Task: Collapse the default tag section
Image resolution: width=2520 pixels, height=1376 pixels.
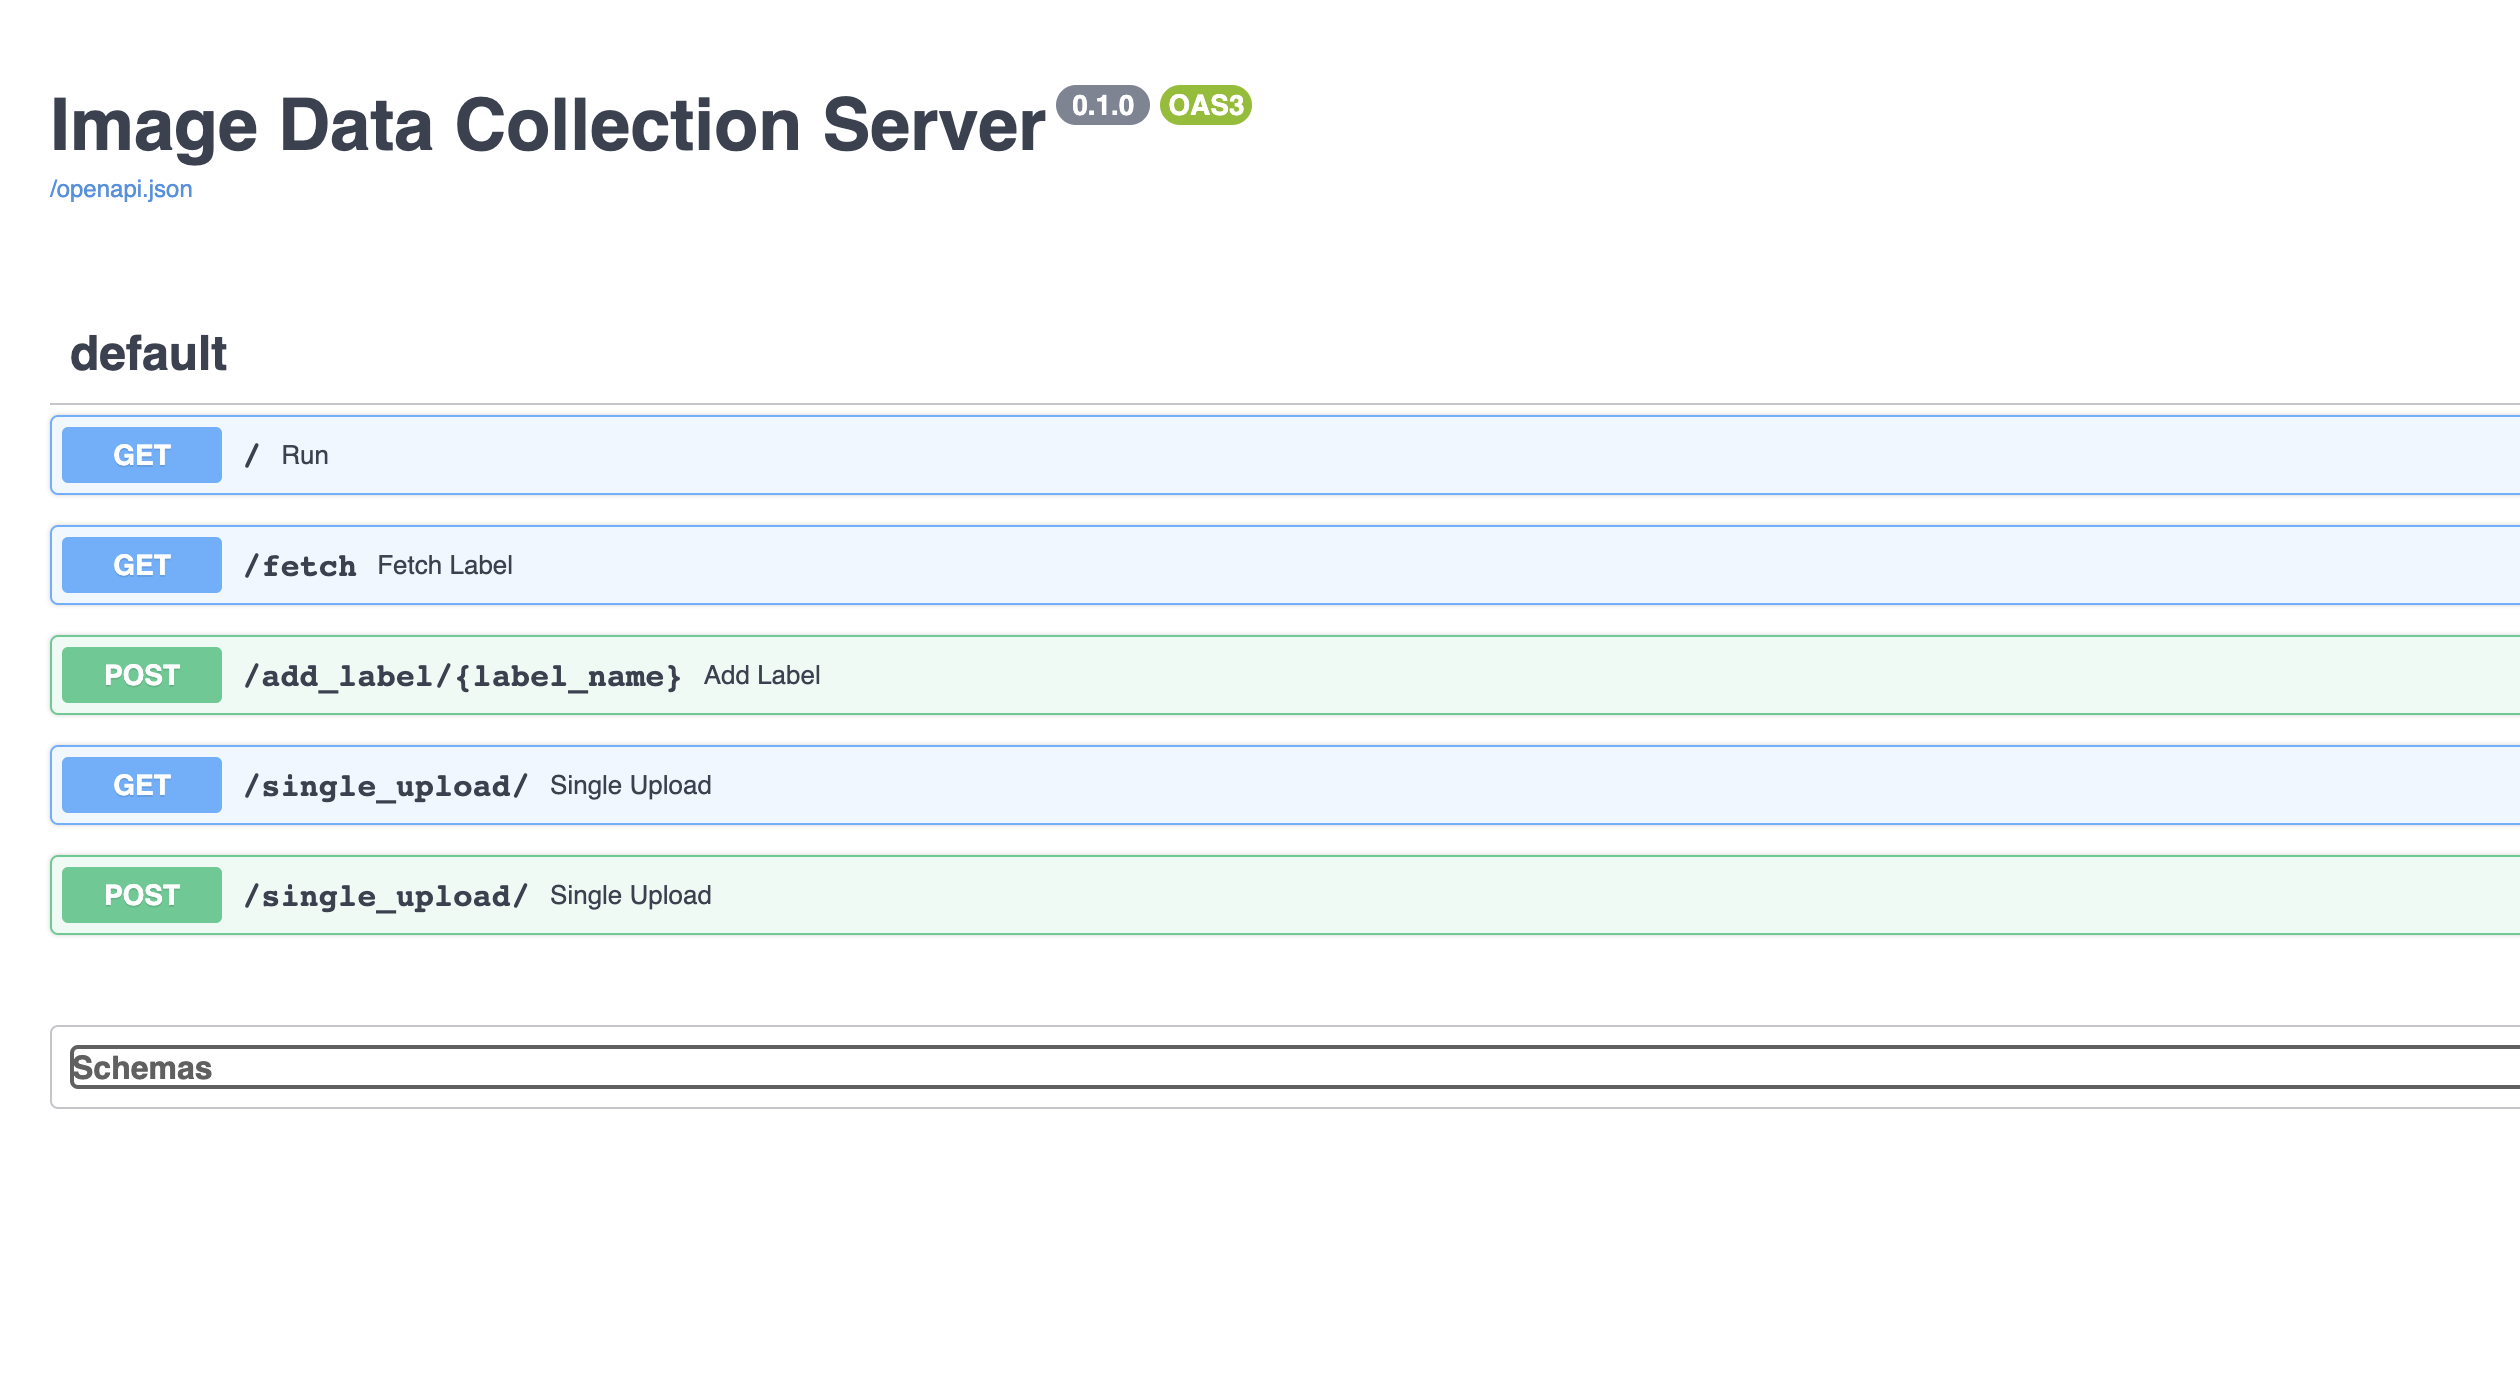Action: pyautogui.click(x=148, y=354)
